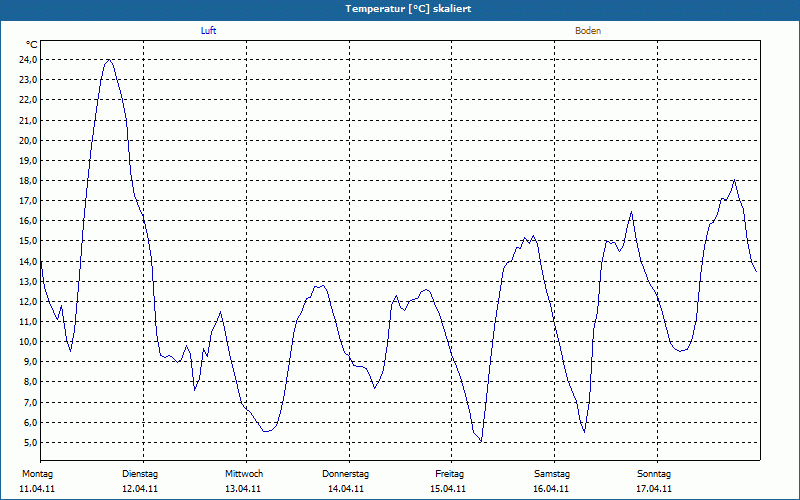The image size is (800, 500).
Task: Click the Montag day label
Action: pos(37,474)
